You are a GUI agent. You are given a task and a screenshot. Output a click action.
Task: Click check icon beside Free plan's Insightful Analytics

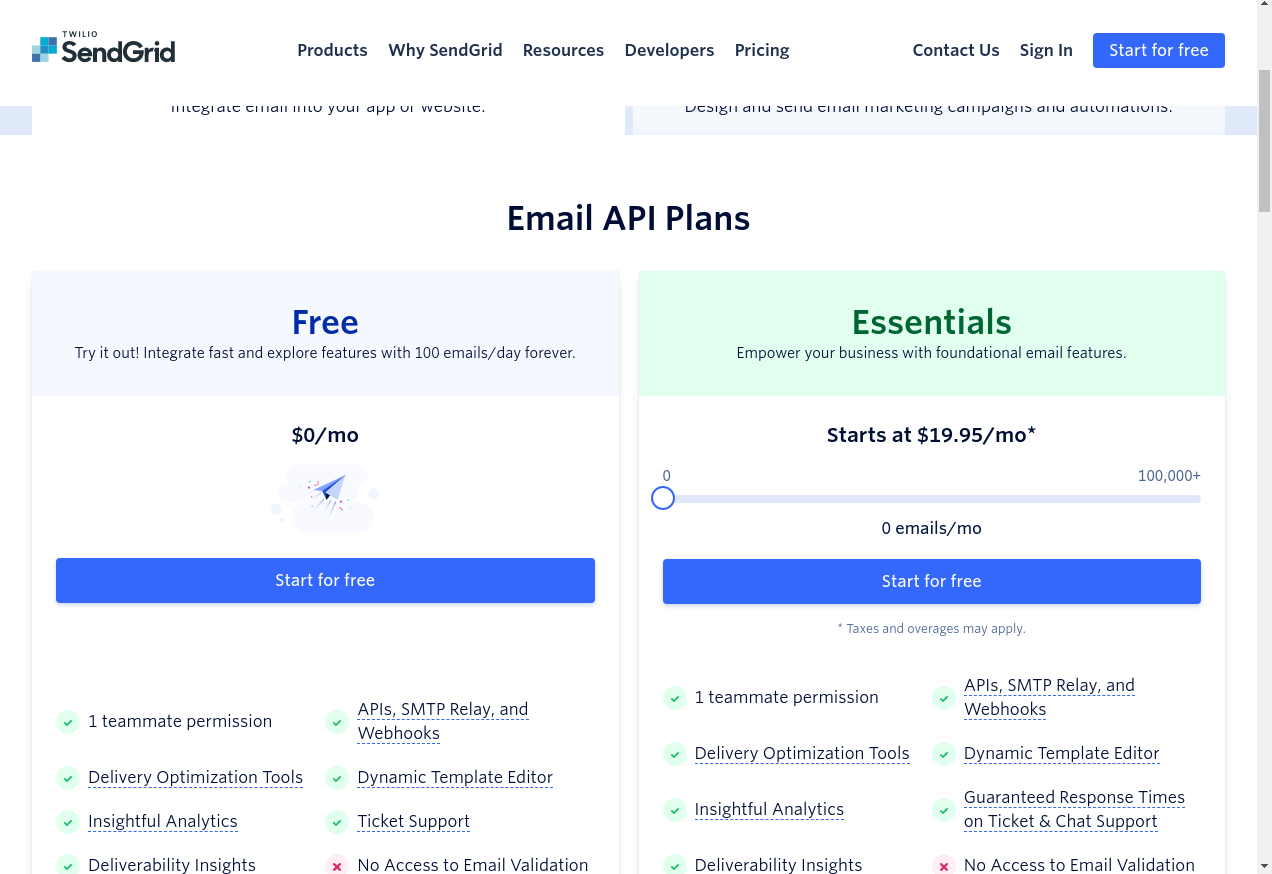point(68,822)
